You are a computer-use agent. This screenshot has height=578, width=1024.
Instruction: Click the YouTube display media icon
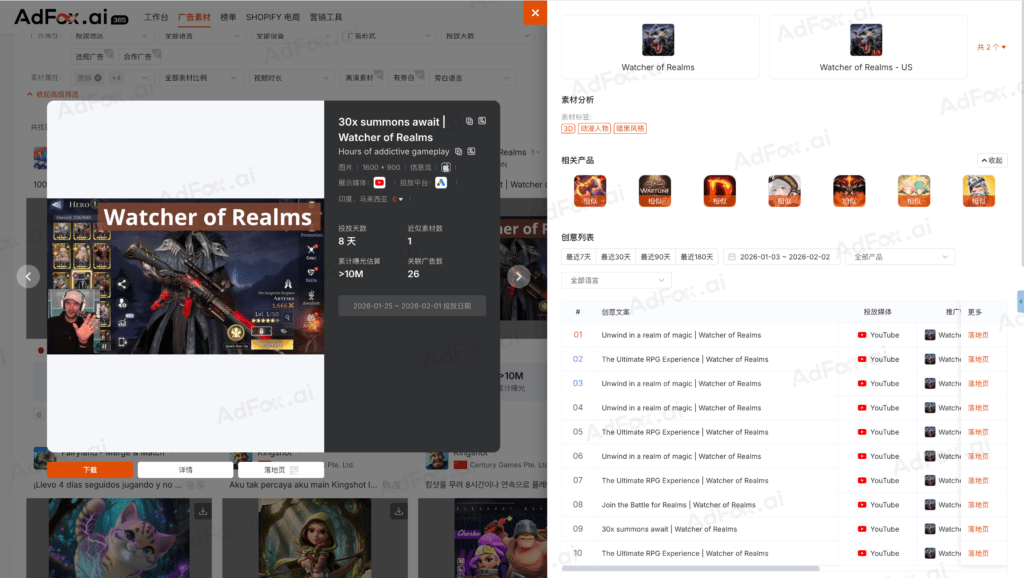click(x=379, y=183)
